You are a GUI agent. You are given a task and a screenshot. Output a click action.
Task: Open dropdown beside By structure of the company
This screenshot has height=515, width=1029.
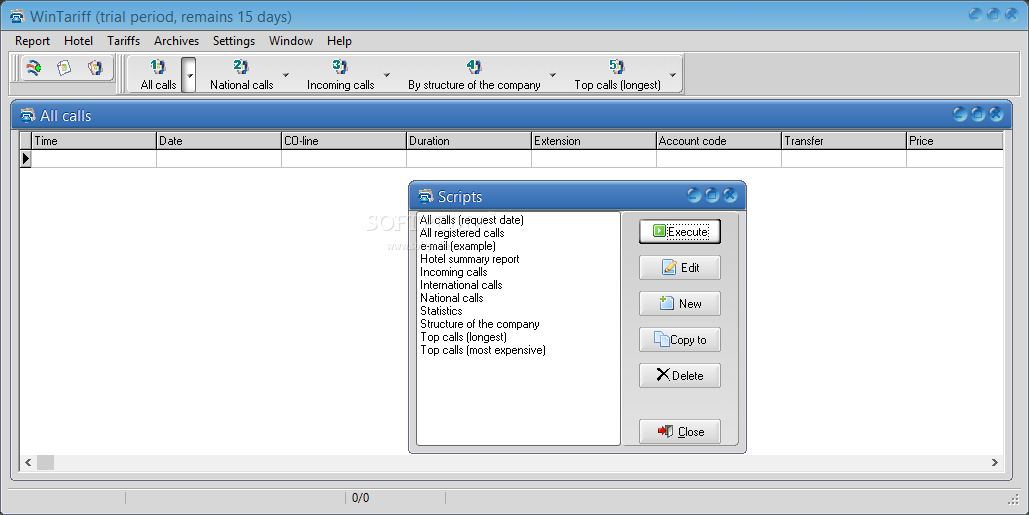[x=553, y=75]
